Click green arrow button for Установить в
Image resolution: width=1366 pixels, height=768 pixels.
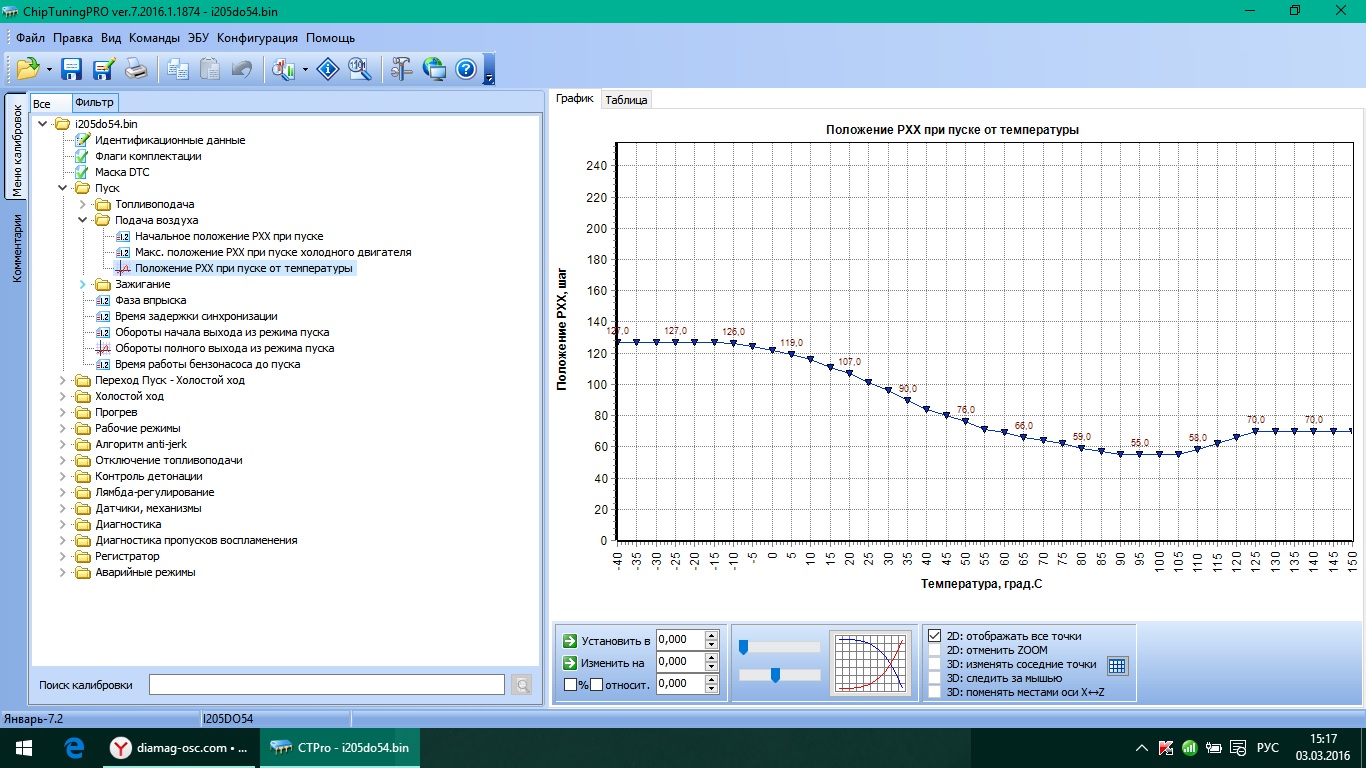point(570,640)
